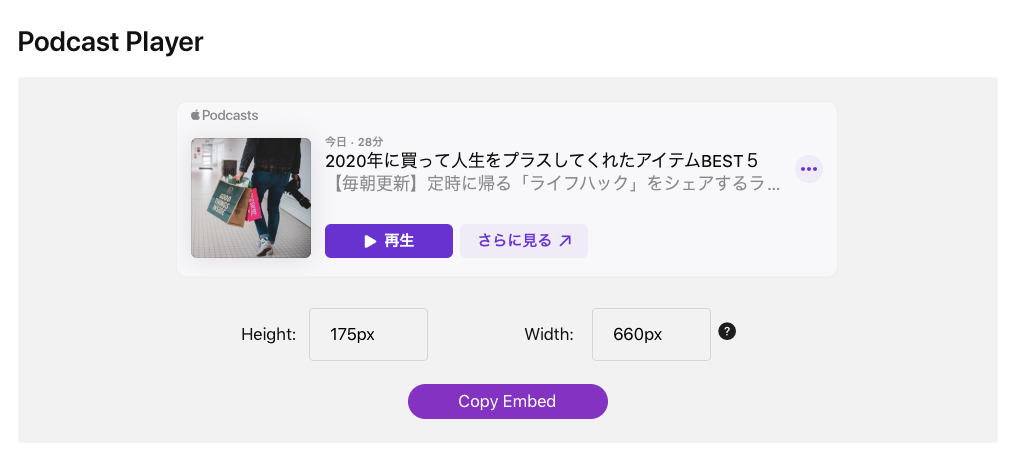Click the Width: label
Screen dimensions: 1016x462
coord(549,334)
